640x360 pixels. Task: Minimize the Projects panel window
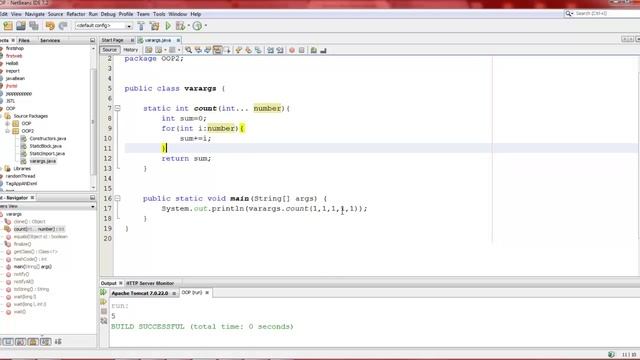point(92,40)
